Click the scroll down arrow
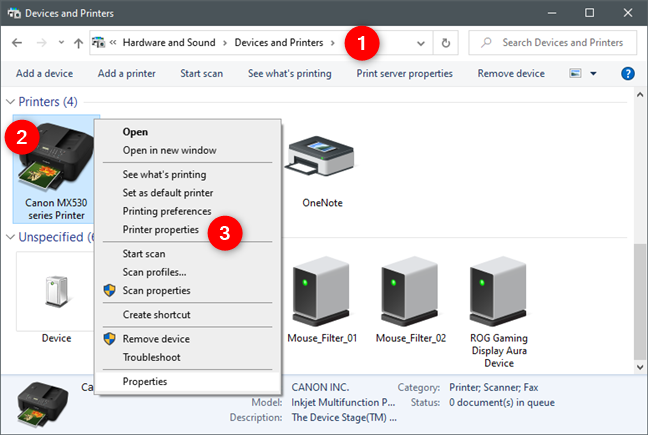The height and width of the screenshot is (435, 648). point(640,367)
